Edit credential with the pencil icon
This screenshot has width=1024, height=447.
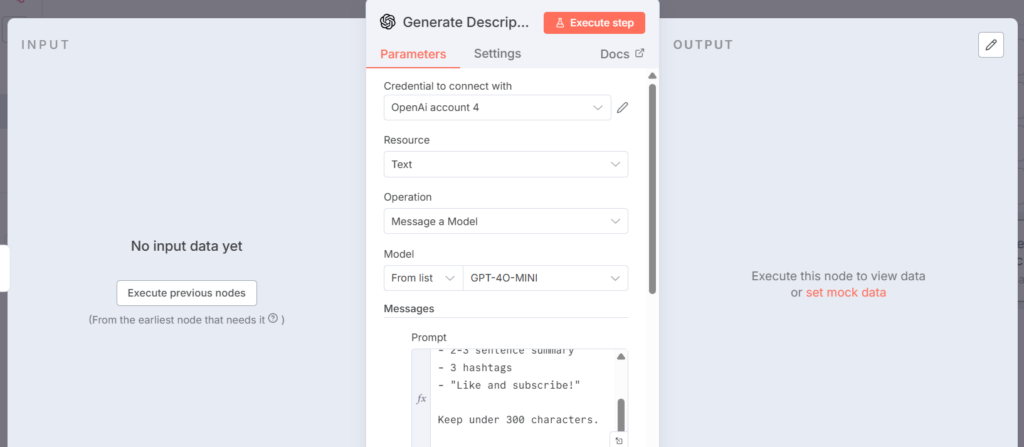point(622,107)
